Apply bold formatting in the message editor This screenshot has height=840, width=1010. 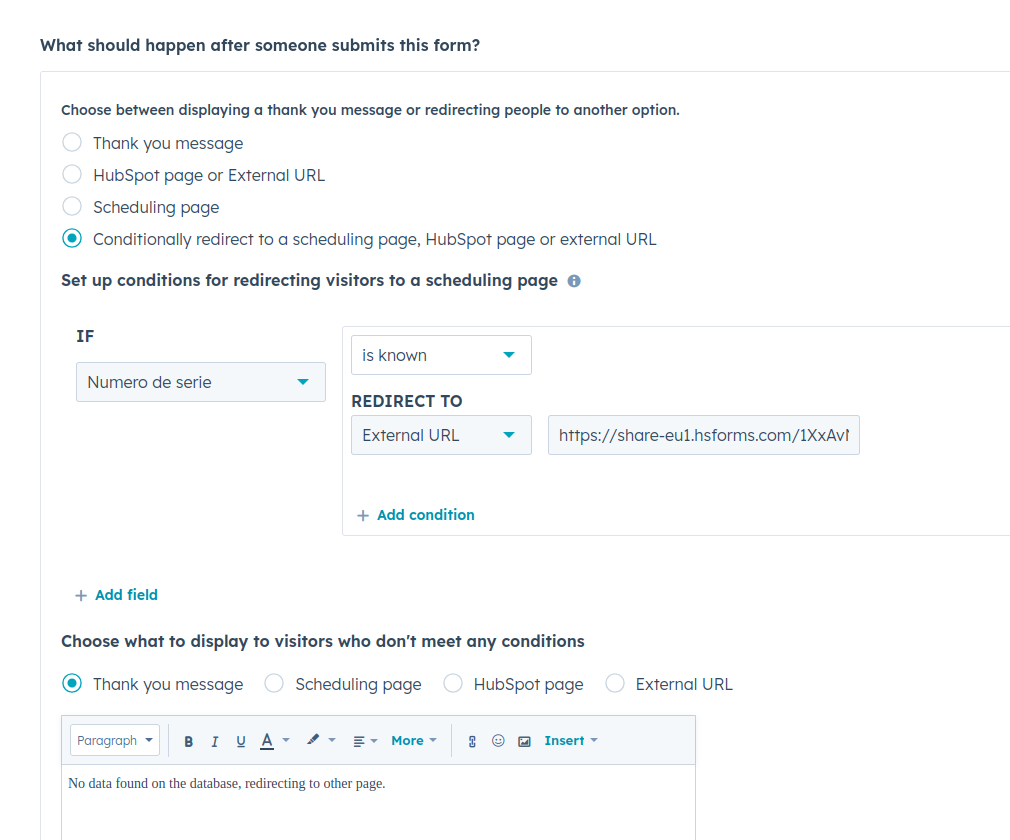click(x=189, y=740)
